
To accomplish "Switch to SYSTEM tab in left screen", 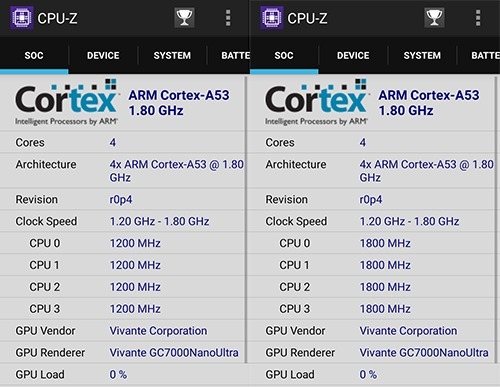I will point(172,55).
